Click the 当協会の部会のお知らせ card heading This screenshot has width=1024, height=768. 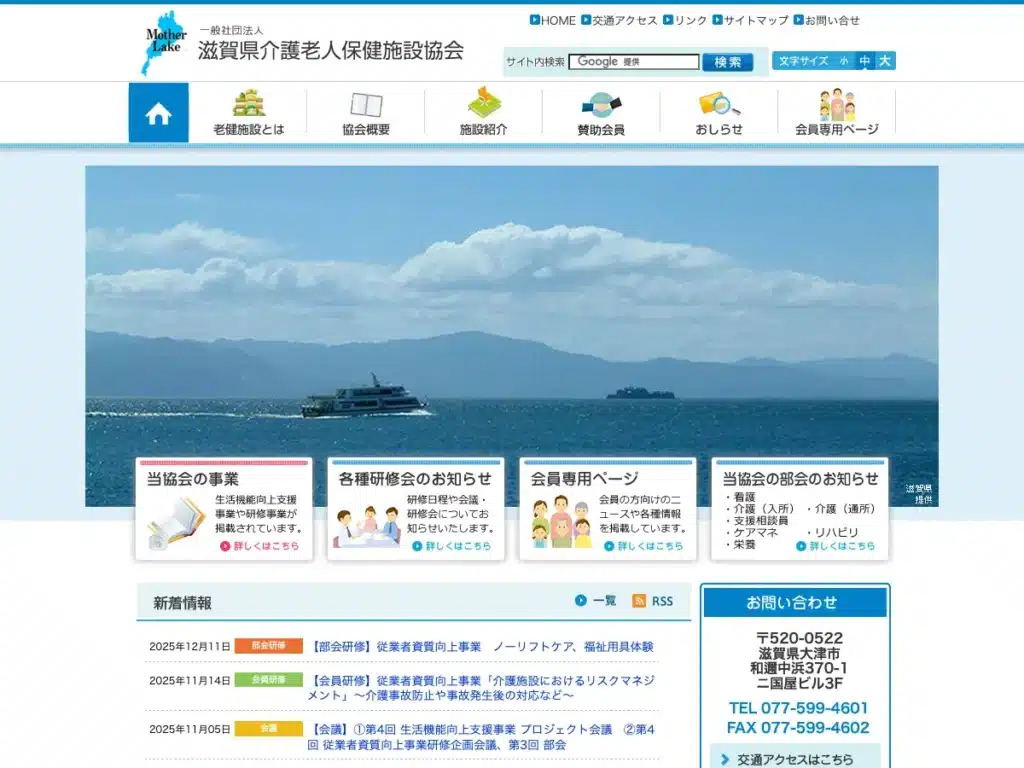pos(800,479)
